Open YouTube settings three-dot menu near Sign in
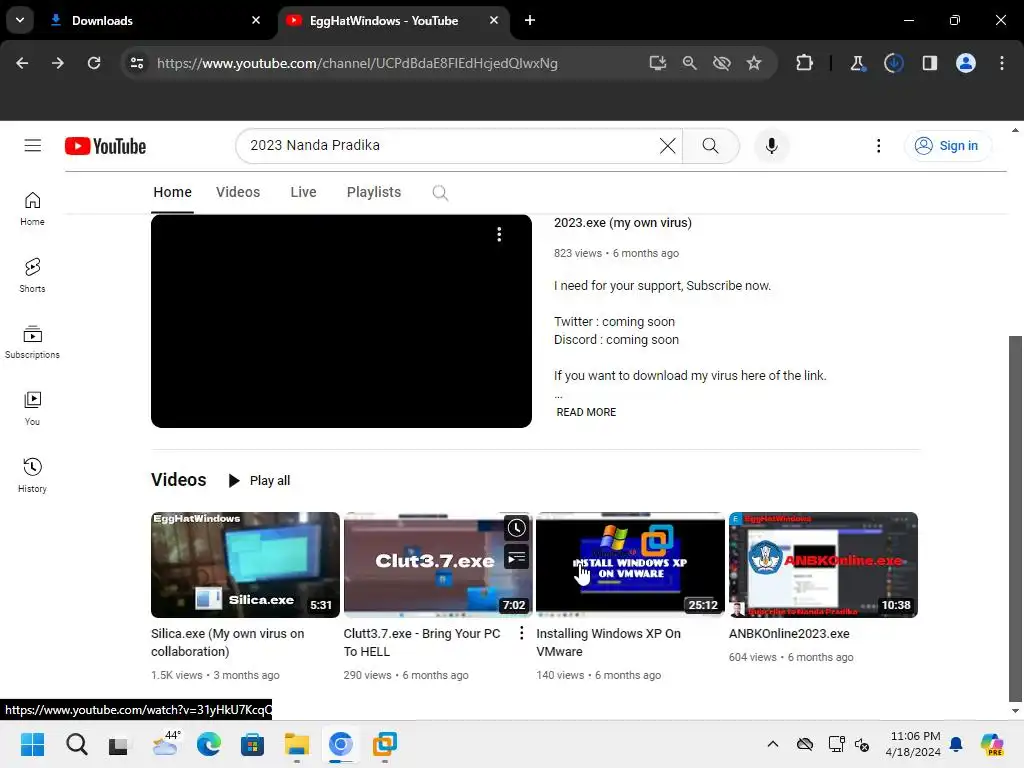This screenshot has height=768, width=1024. pyautogui.click(x=878, y=146)
